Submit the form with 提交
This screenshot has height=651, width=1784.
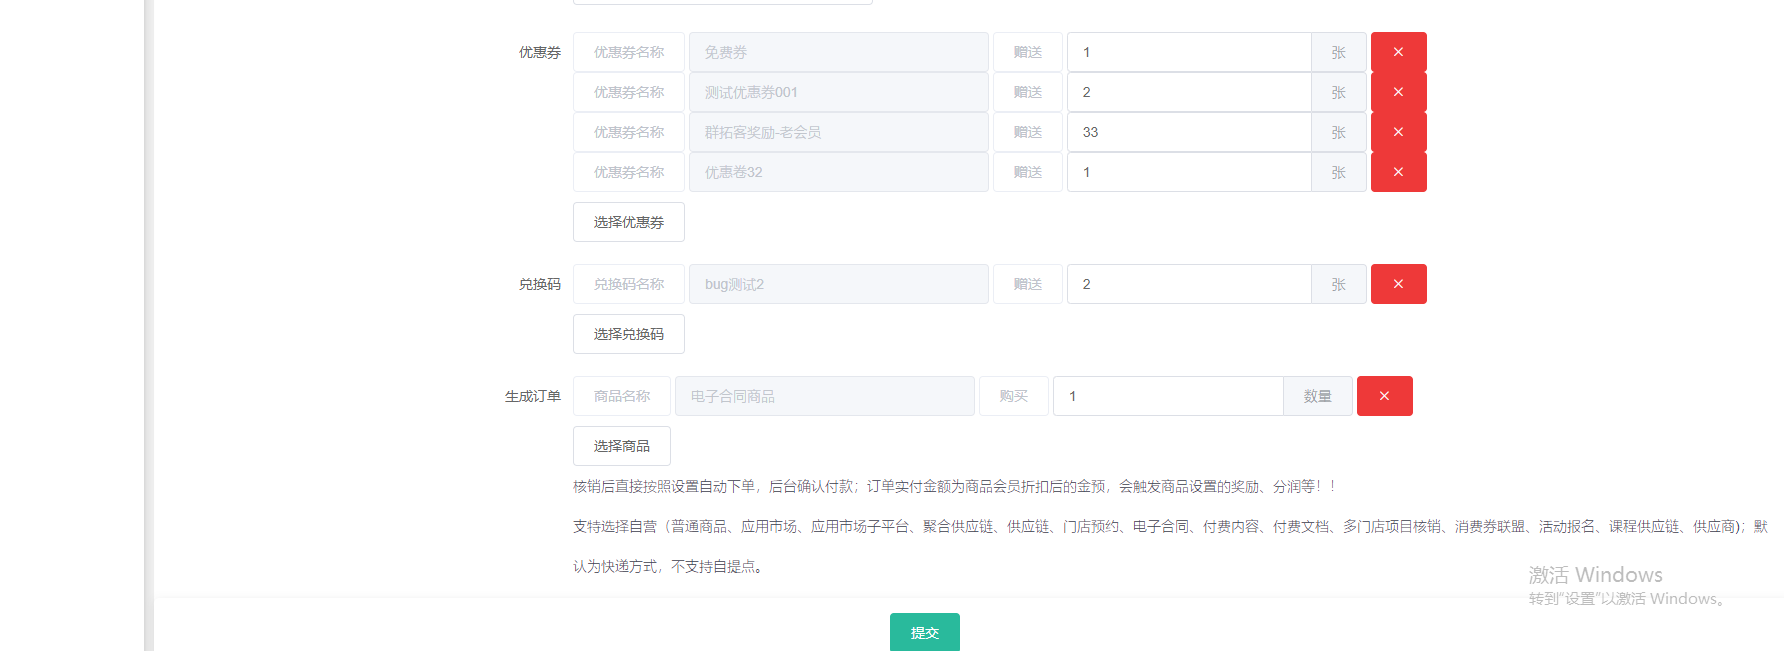click(x=924, y=632)
